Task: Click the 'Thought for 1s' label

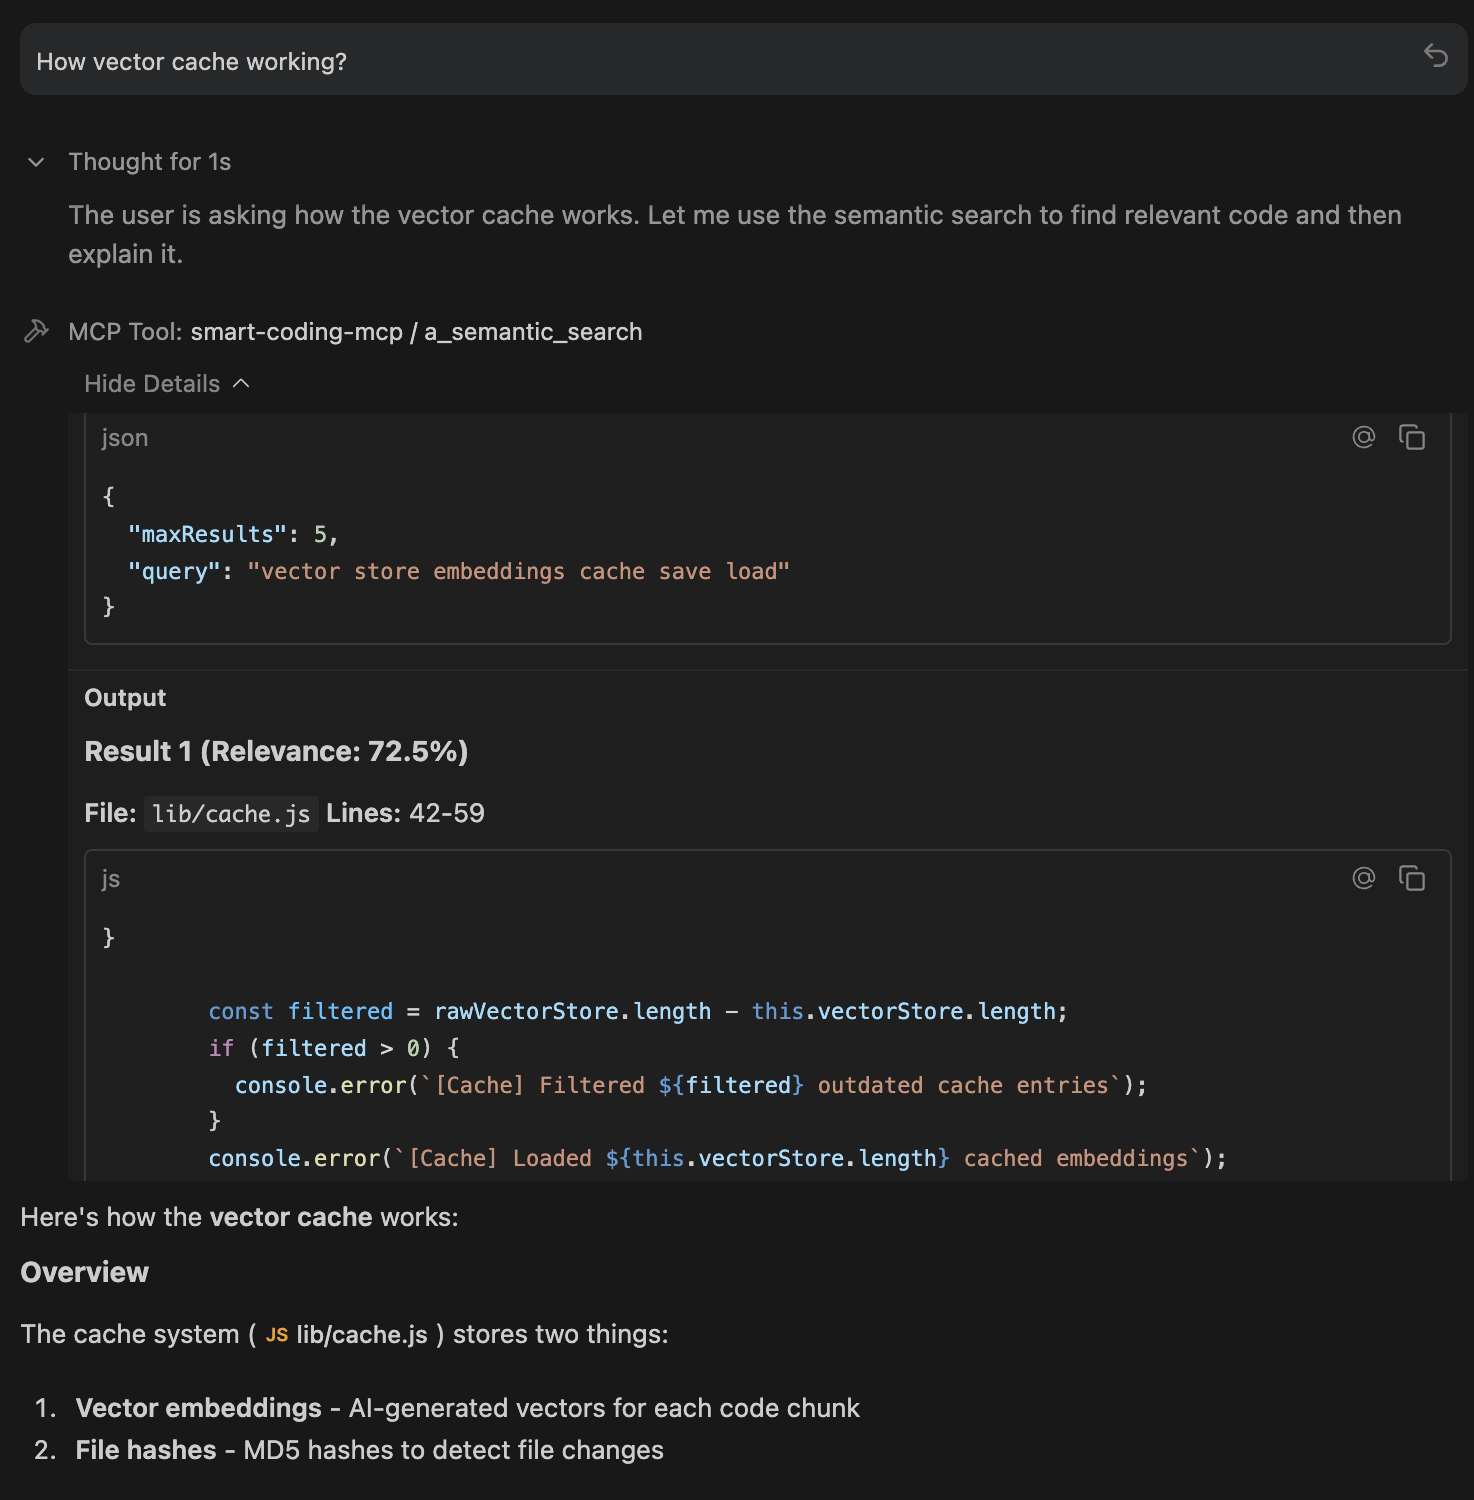Action: point(150,162)
